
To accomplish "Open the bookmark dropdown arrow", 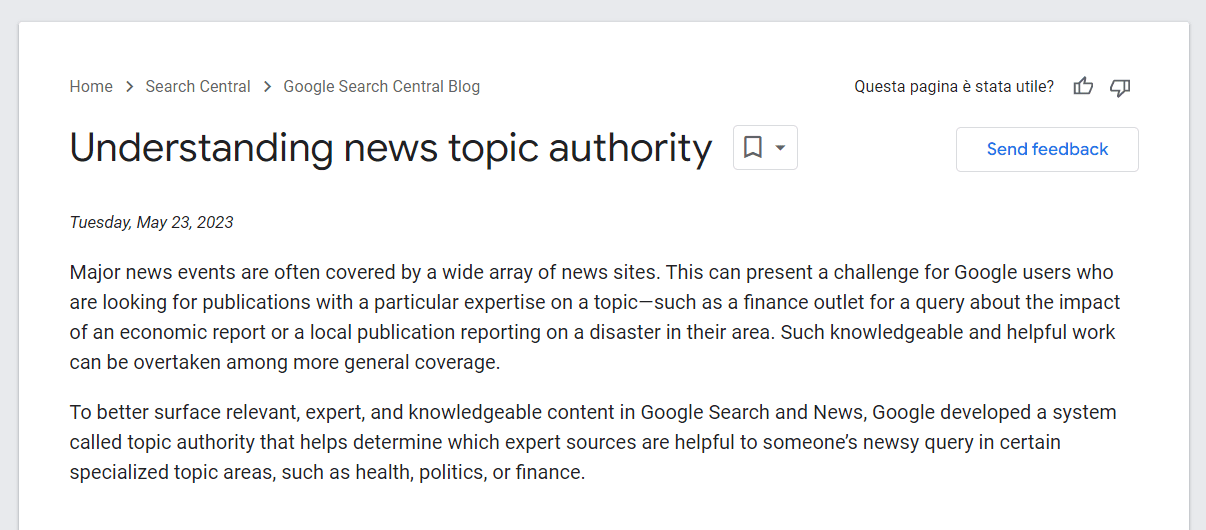I will point(780,148).
